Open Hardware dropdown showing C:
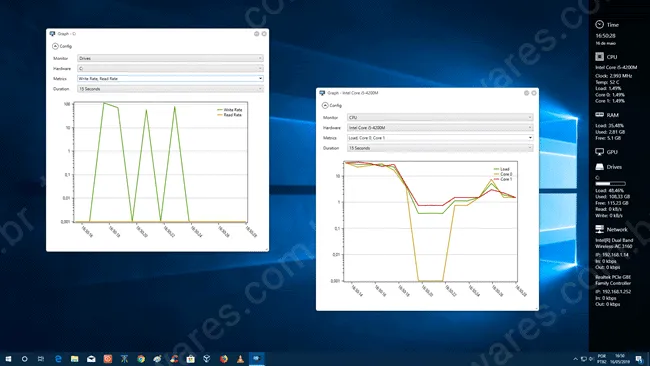Screen dimensions: 650x366 point(170,68)
